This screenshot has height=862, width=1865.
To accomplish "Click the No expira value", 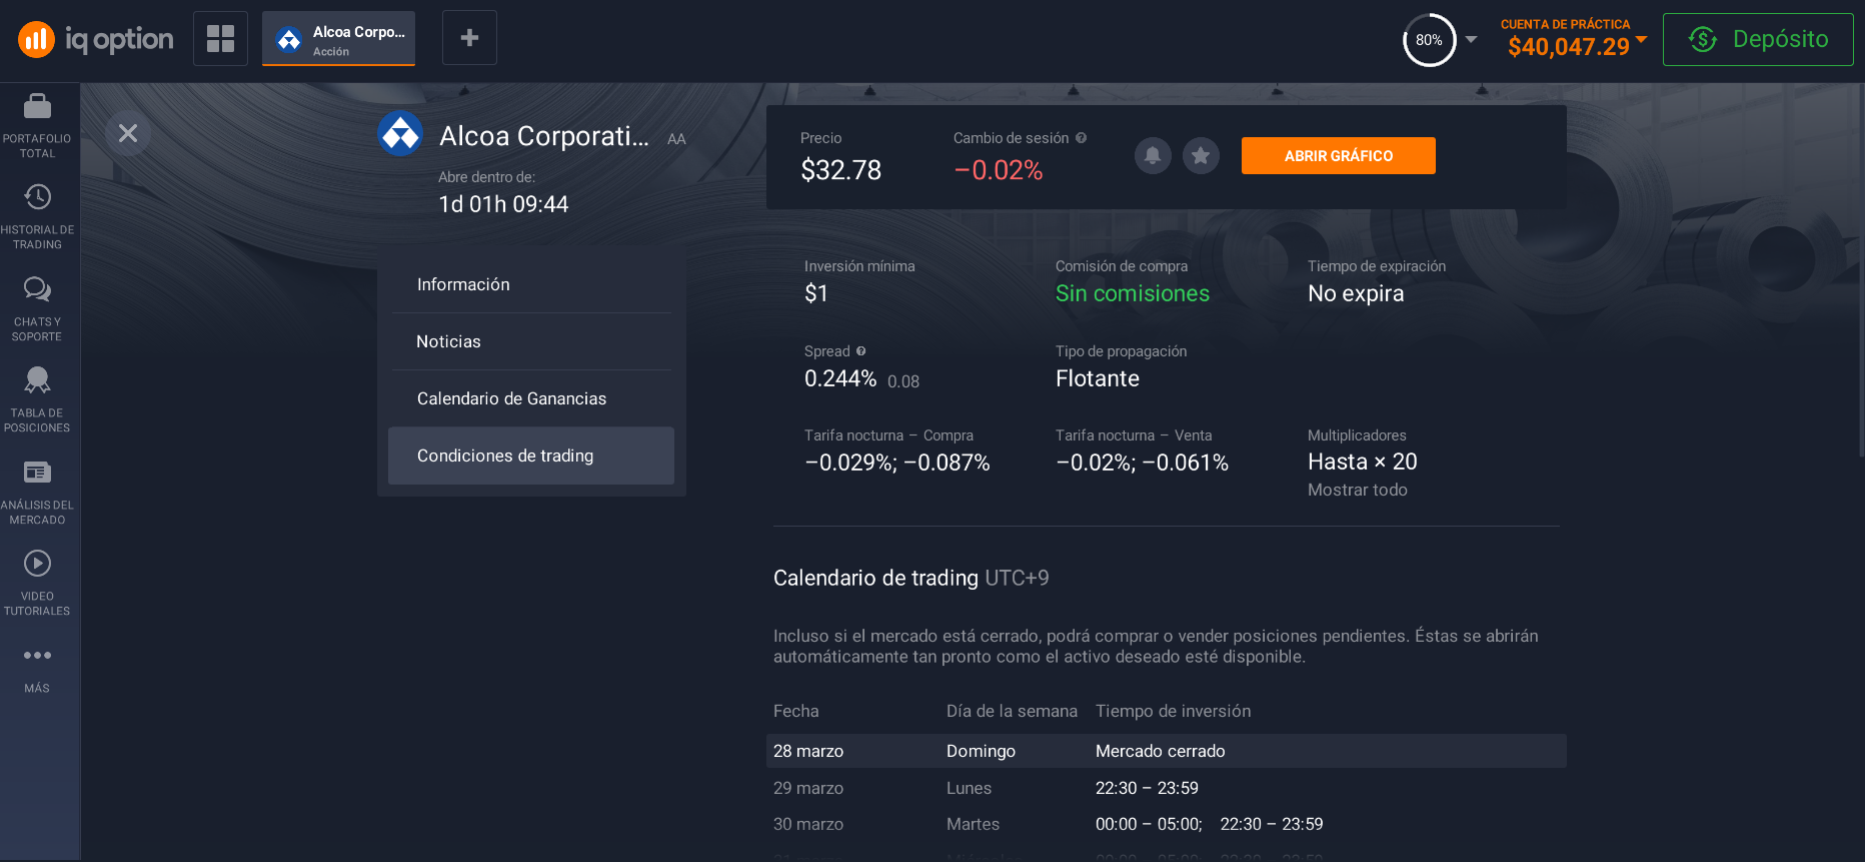I will [x=1356, y=294].
